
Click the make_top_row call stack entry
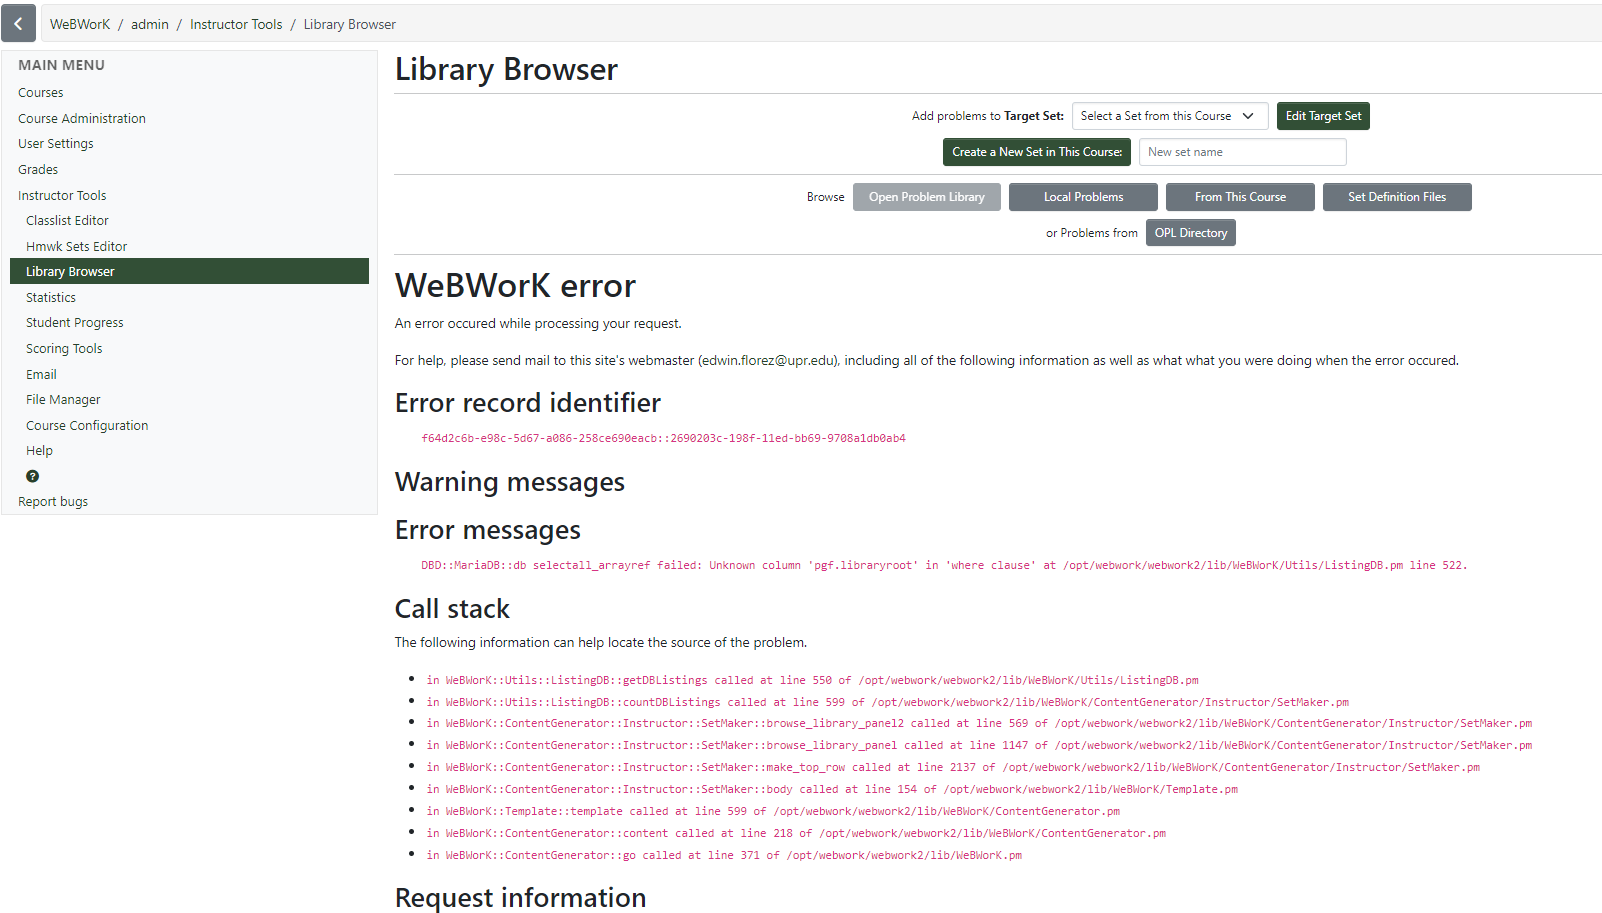(x=953, y=767)
